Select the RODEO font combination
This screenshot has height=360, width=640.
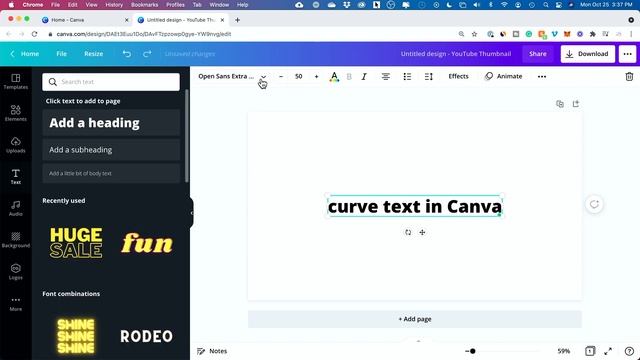tap(147, 336)
